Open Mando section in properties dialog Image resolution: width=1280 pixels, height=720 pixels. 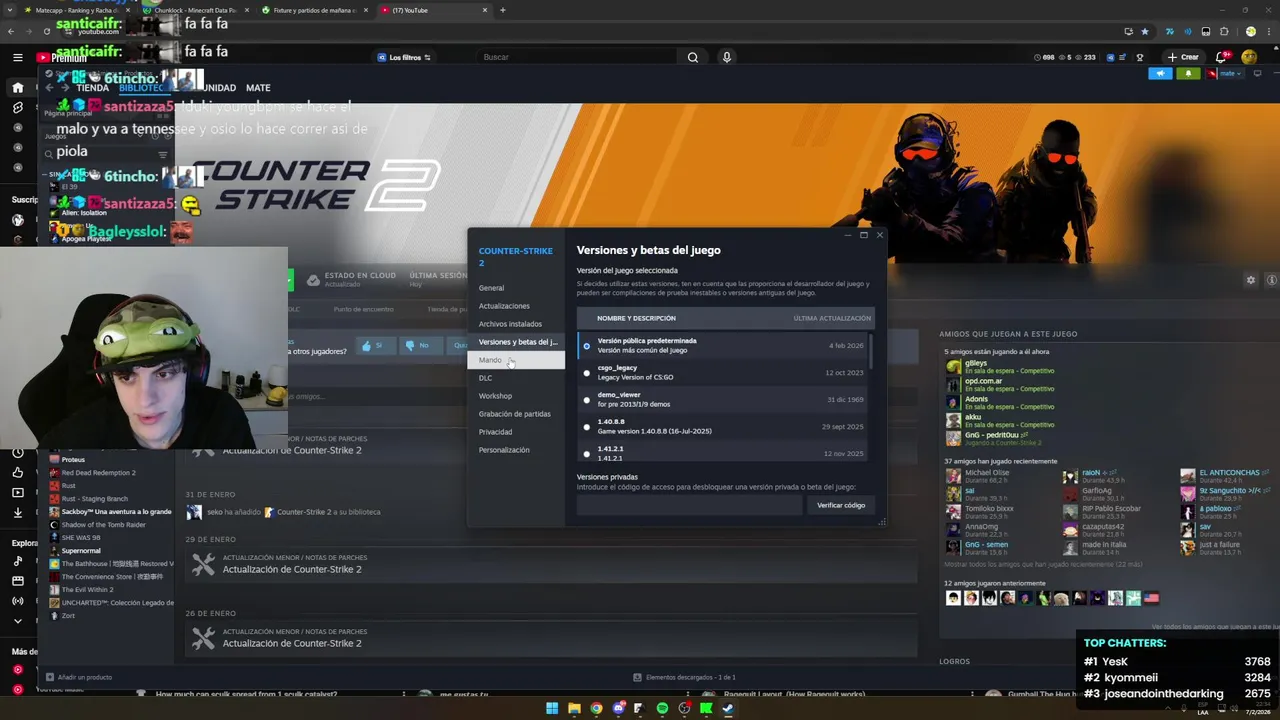[x=515, y=360]
